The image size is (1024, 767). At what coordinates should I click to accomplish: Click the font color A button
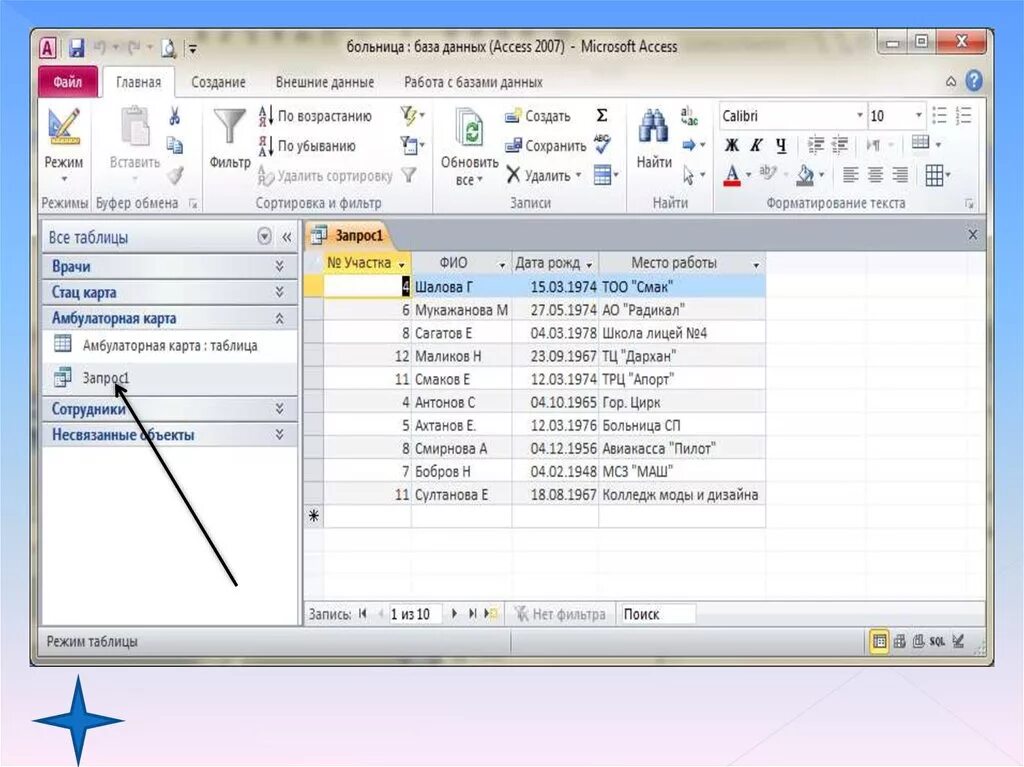[x=732, y=175]
